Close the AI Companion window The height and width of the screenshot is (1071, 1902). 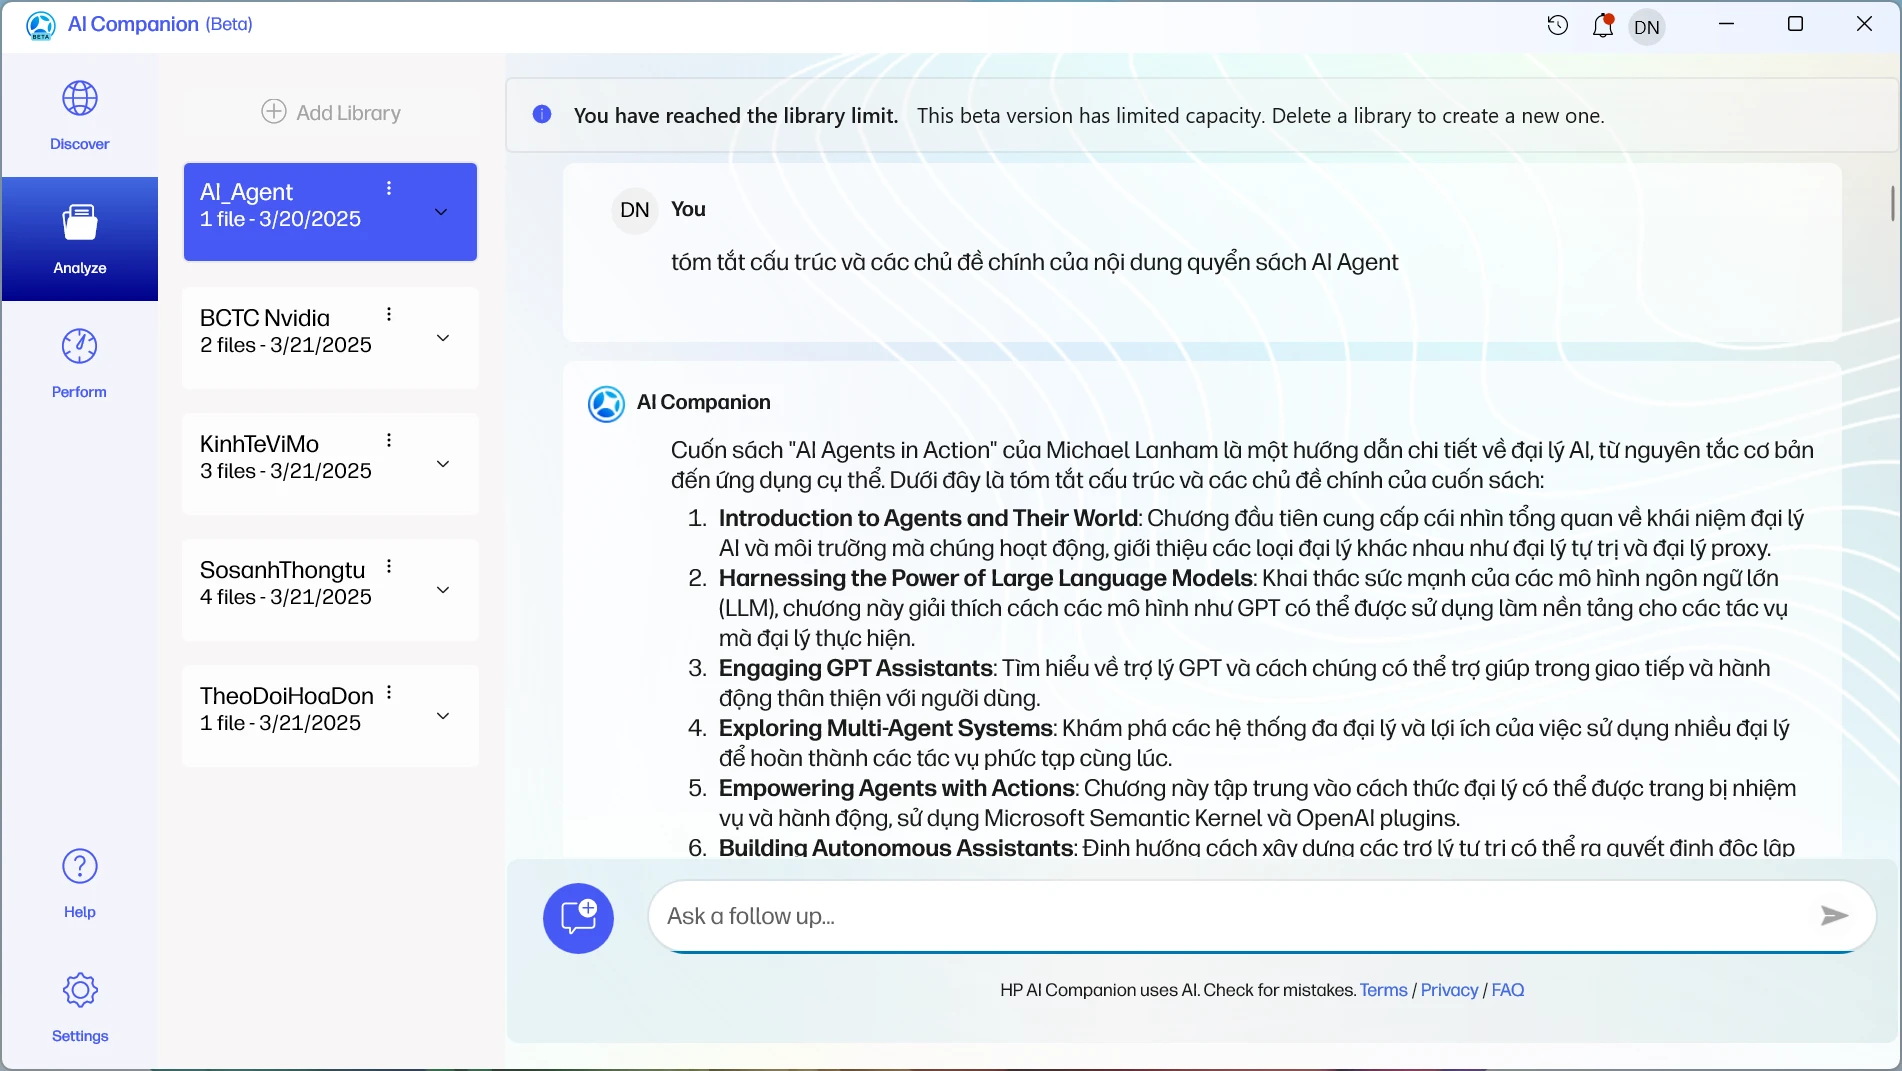click(1864, 24)
